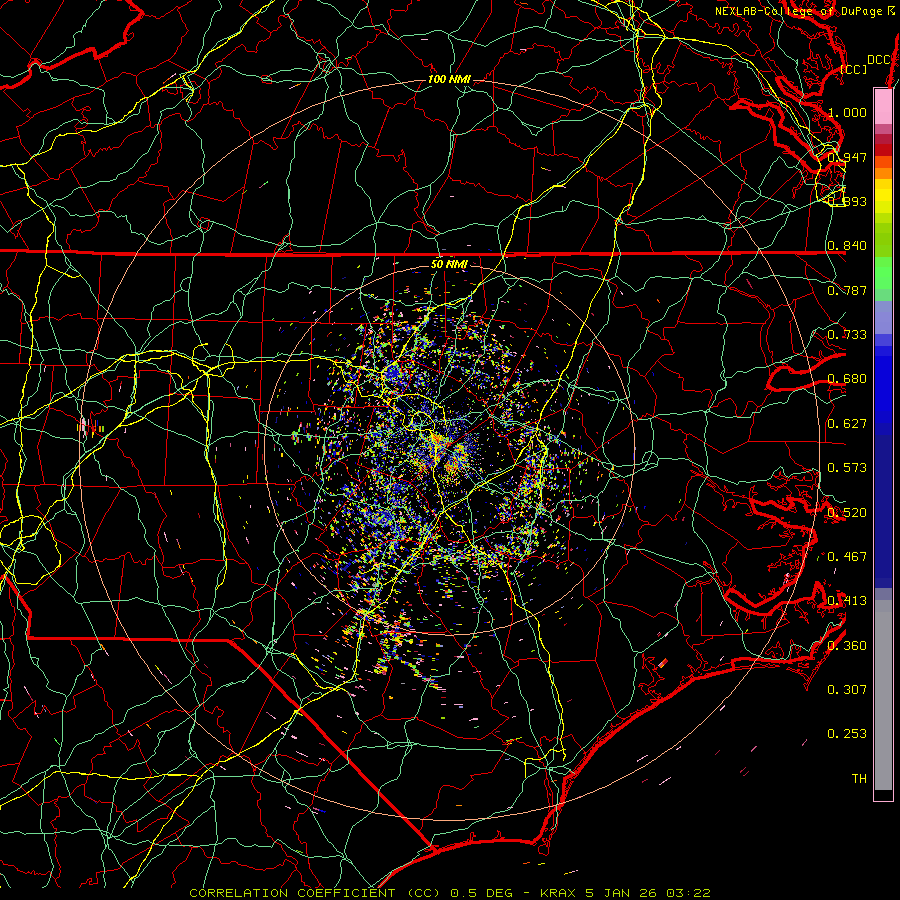This screenshot has height=900, width=900.
Task: Select the 0.840 scale value
Action: point(847,246)
